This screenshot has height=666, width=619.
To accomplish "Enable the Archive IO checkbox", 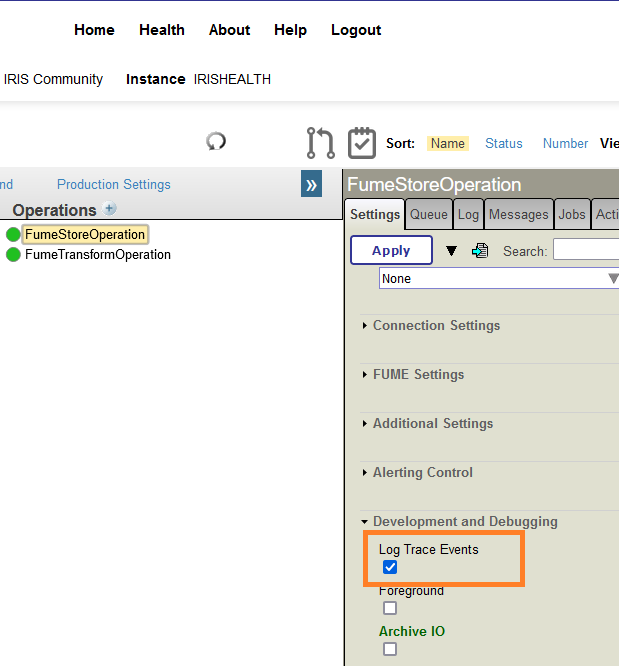I will coord(390,649).
